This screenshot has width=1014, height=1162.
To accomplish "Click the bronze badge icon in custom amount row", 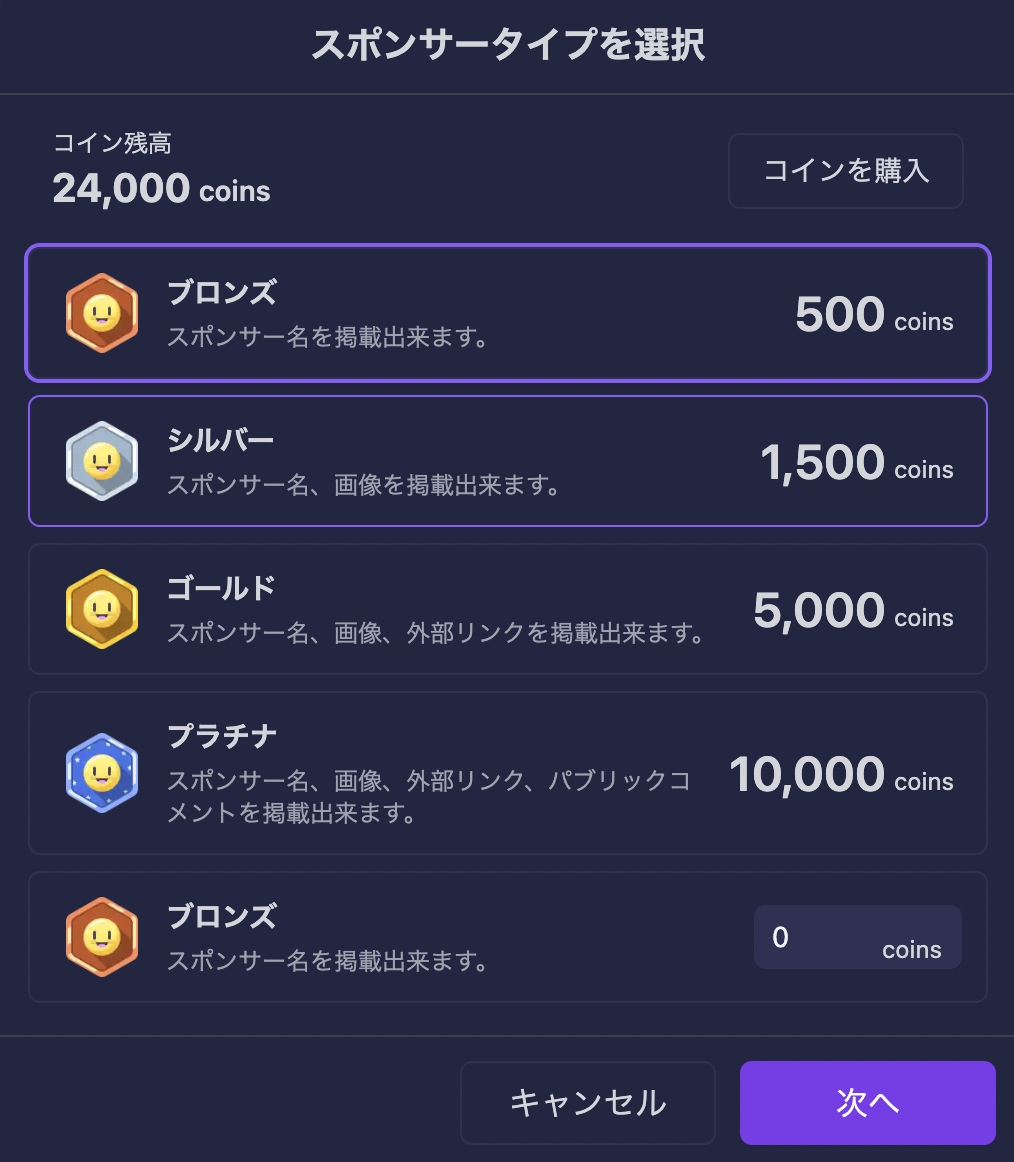I will [101, 937].
